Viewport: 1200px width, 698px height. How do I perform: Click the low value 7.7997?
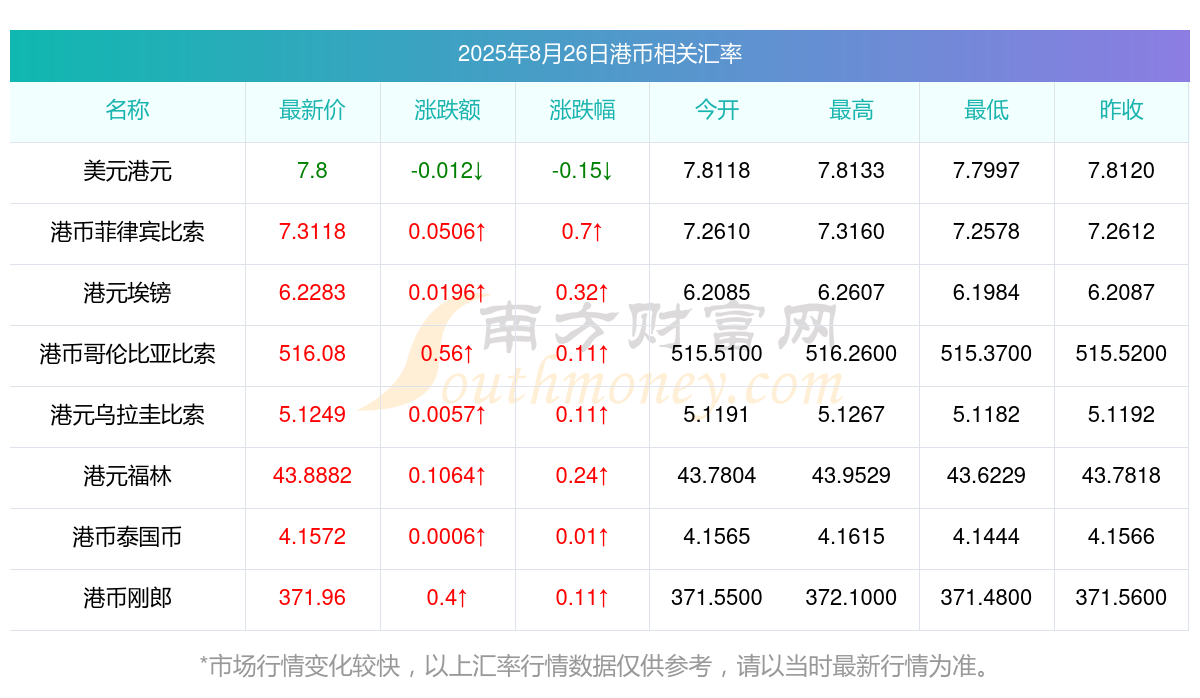(987, 171)
